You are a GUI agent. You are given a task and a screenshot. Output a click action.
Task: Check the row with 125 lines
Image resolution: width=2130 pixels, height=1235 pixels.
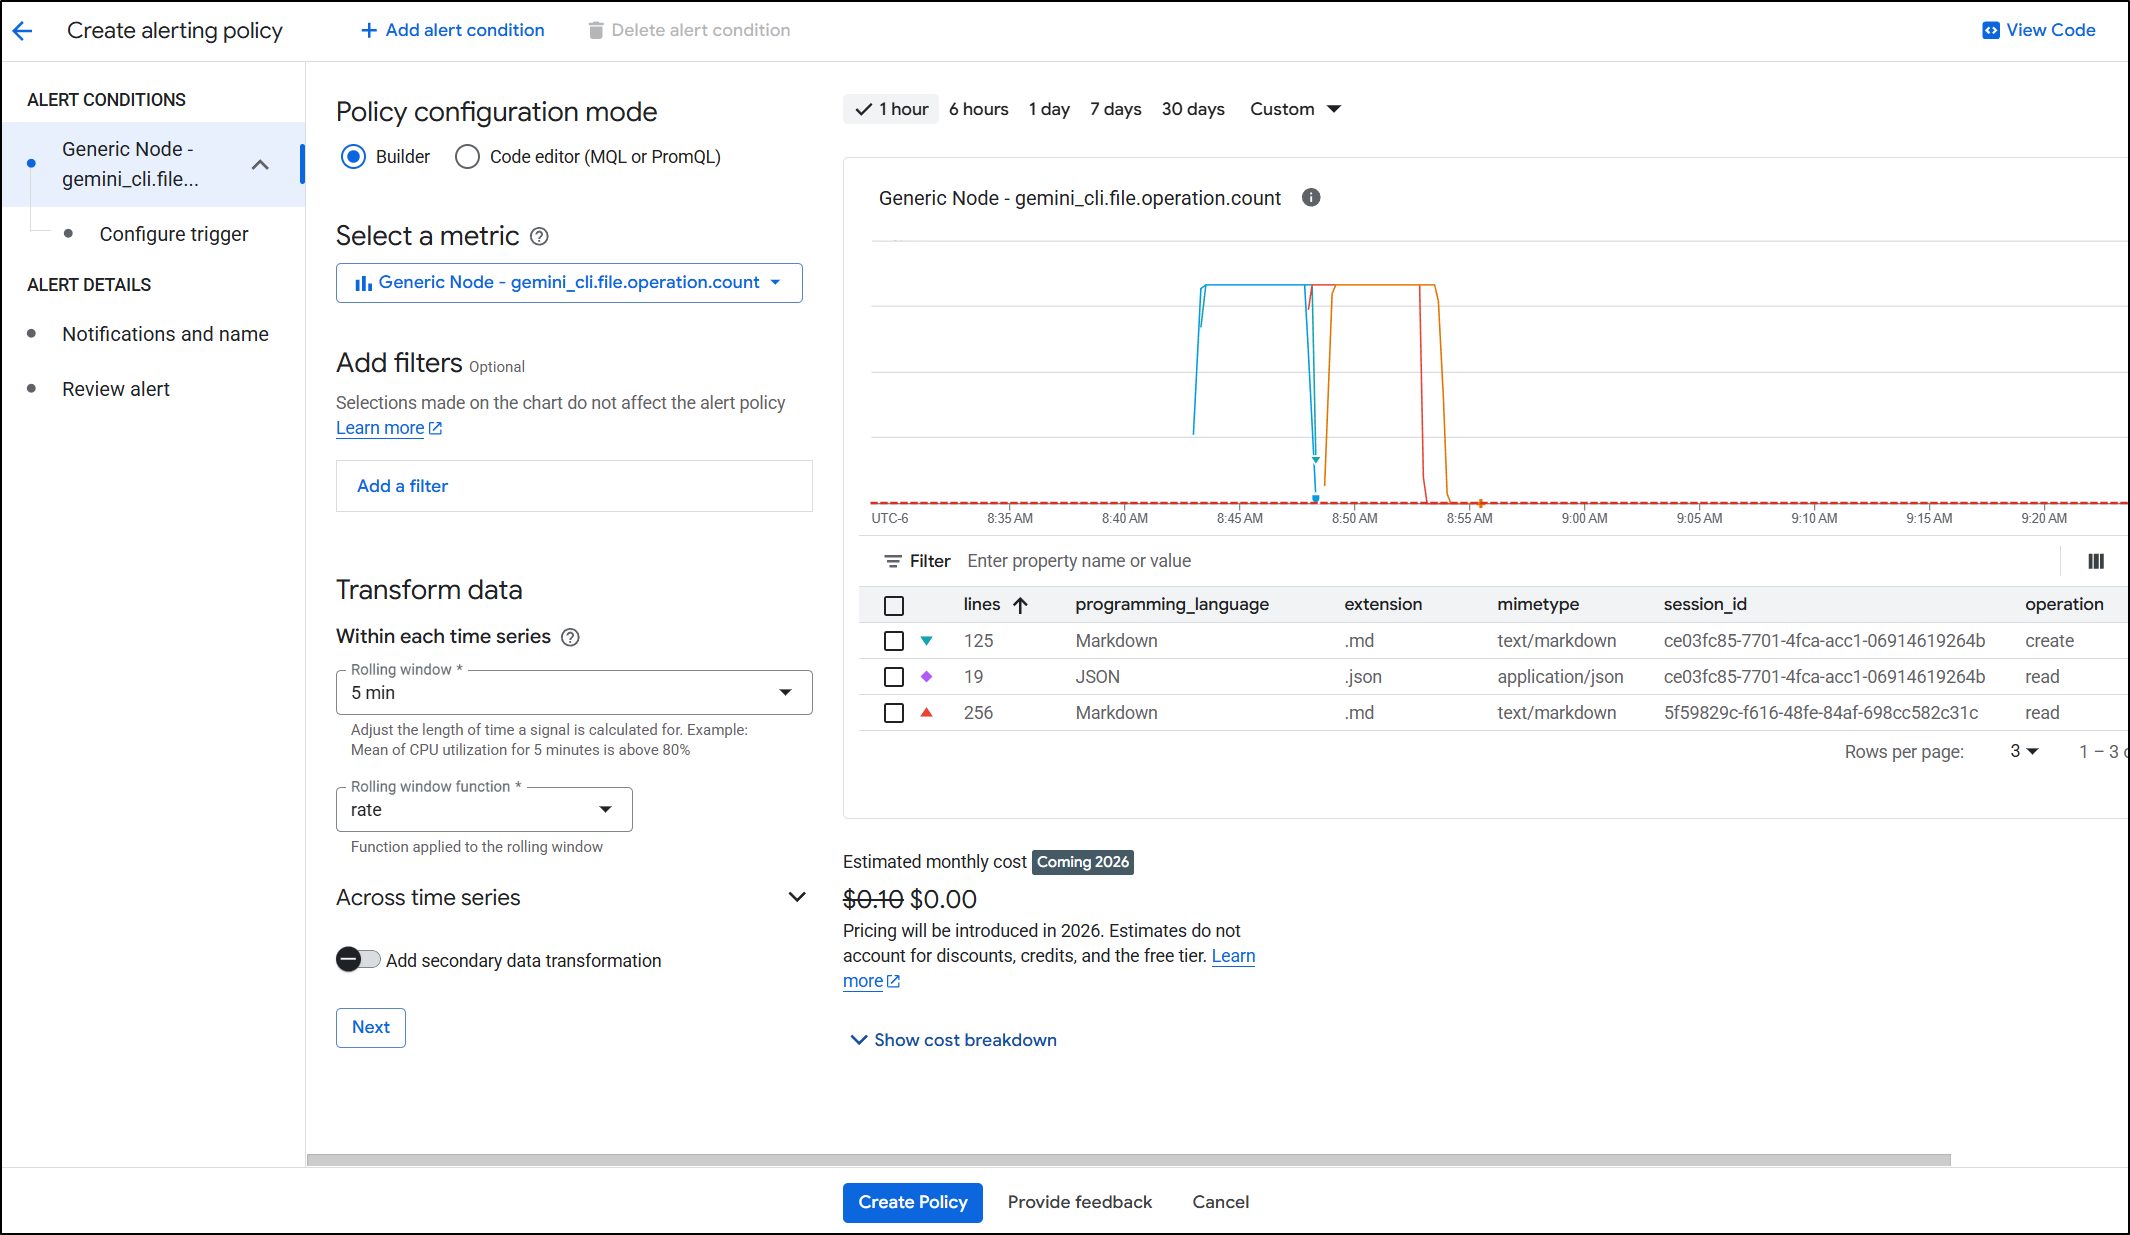894,641
